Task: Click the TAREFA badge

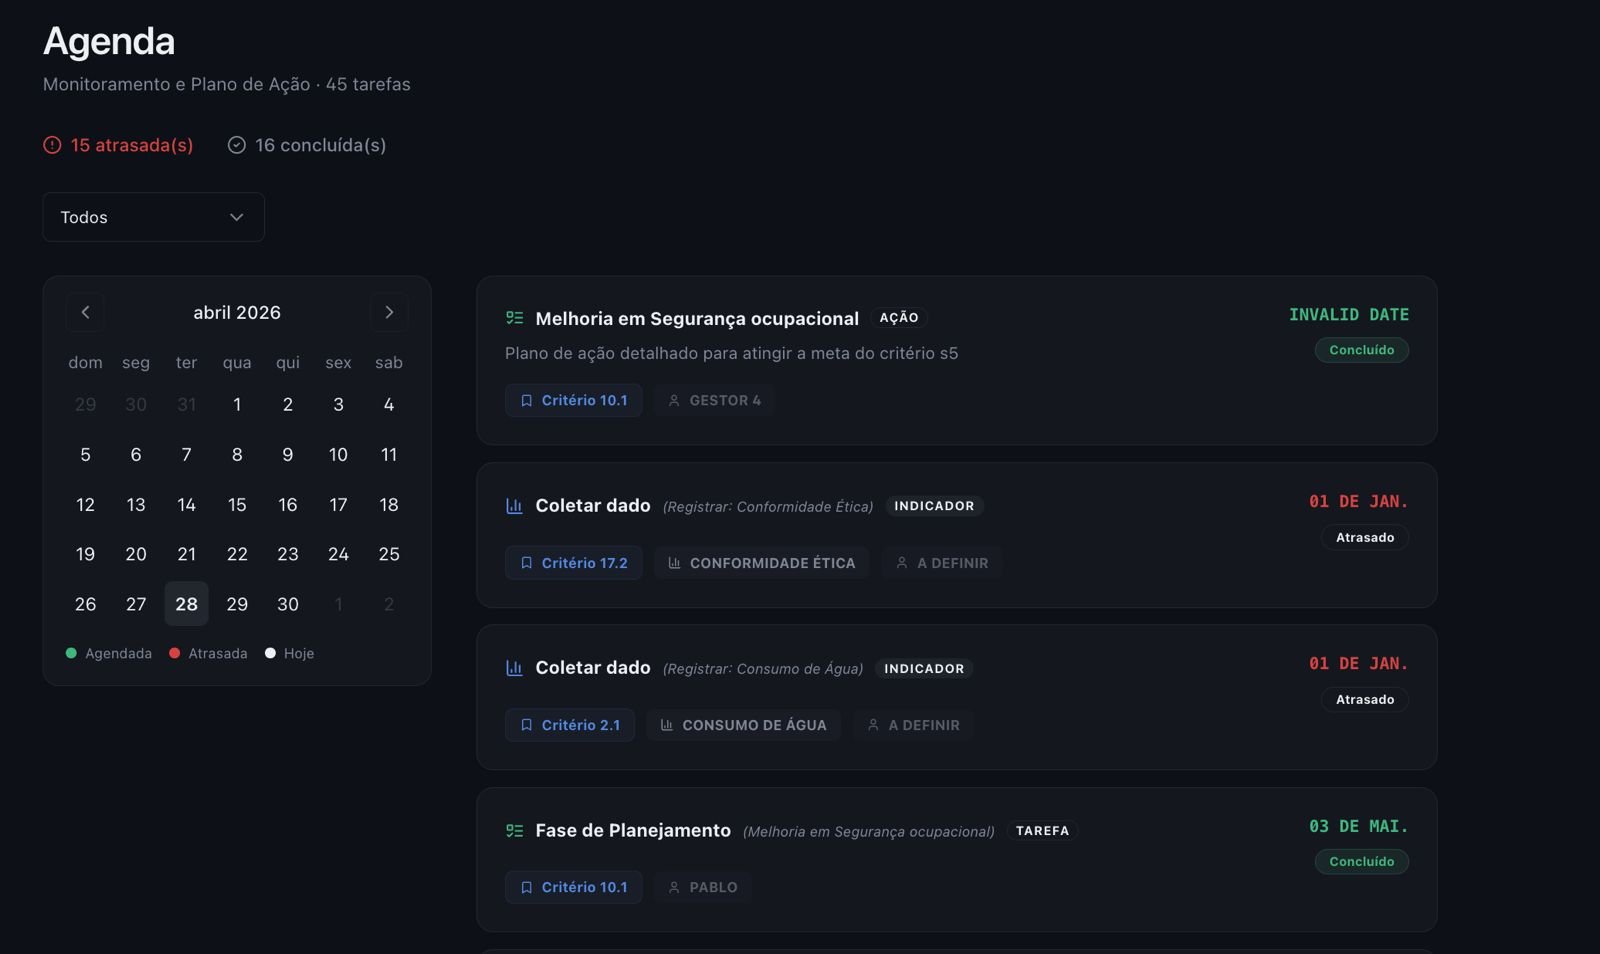Action: (x=1042, y=830)
